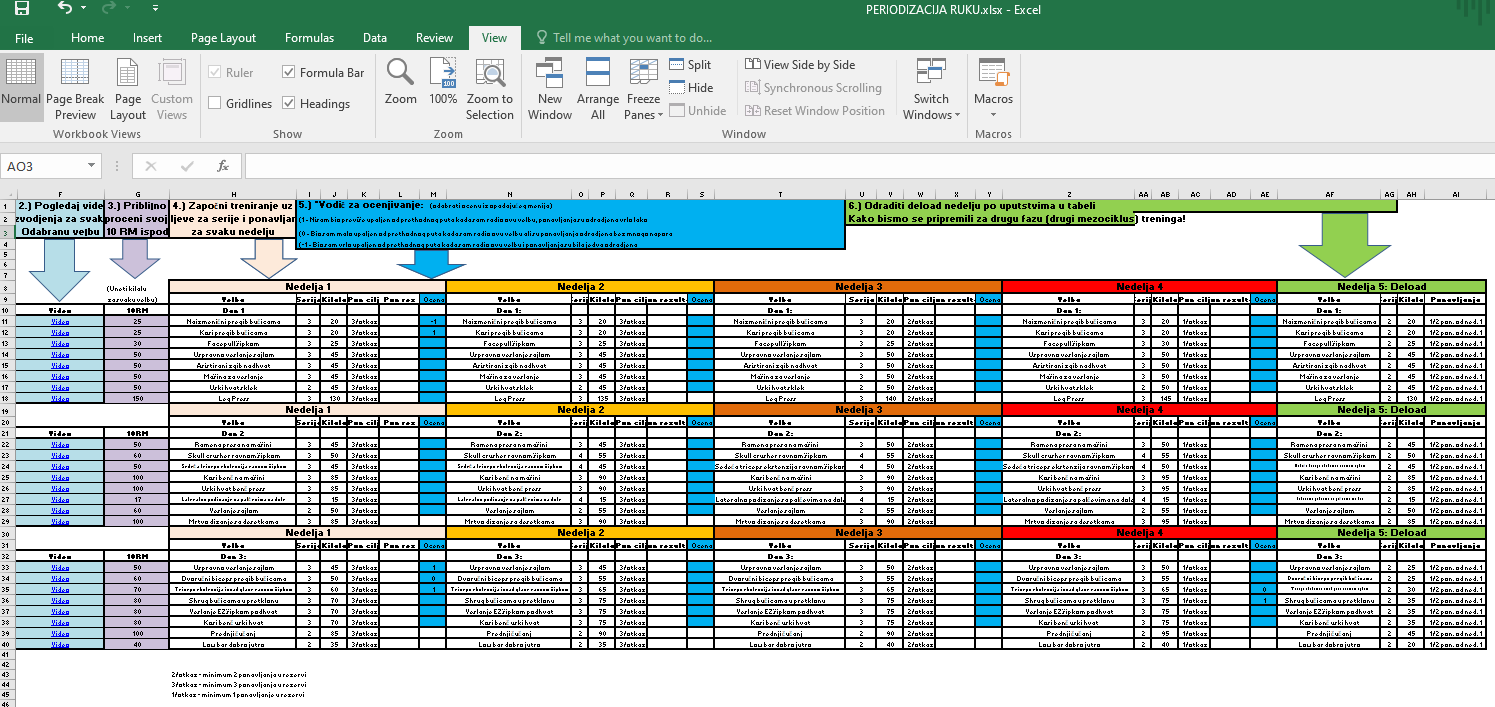Click Synchronous Scrolling

[814, 88]
